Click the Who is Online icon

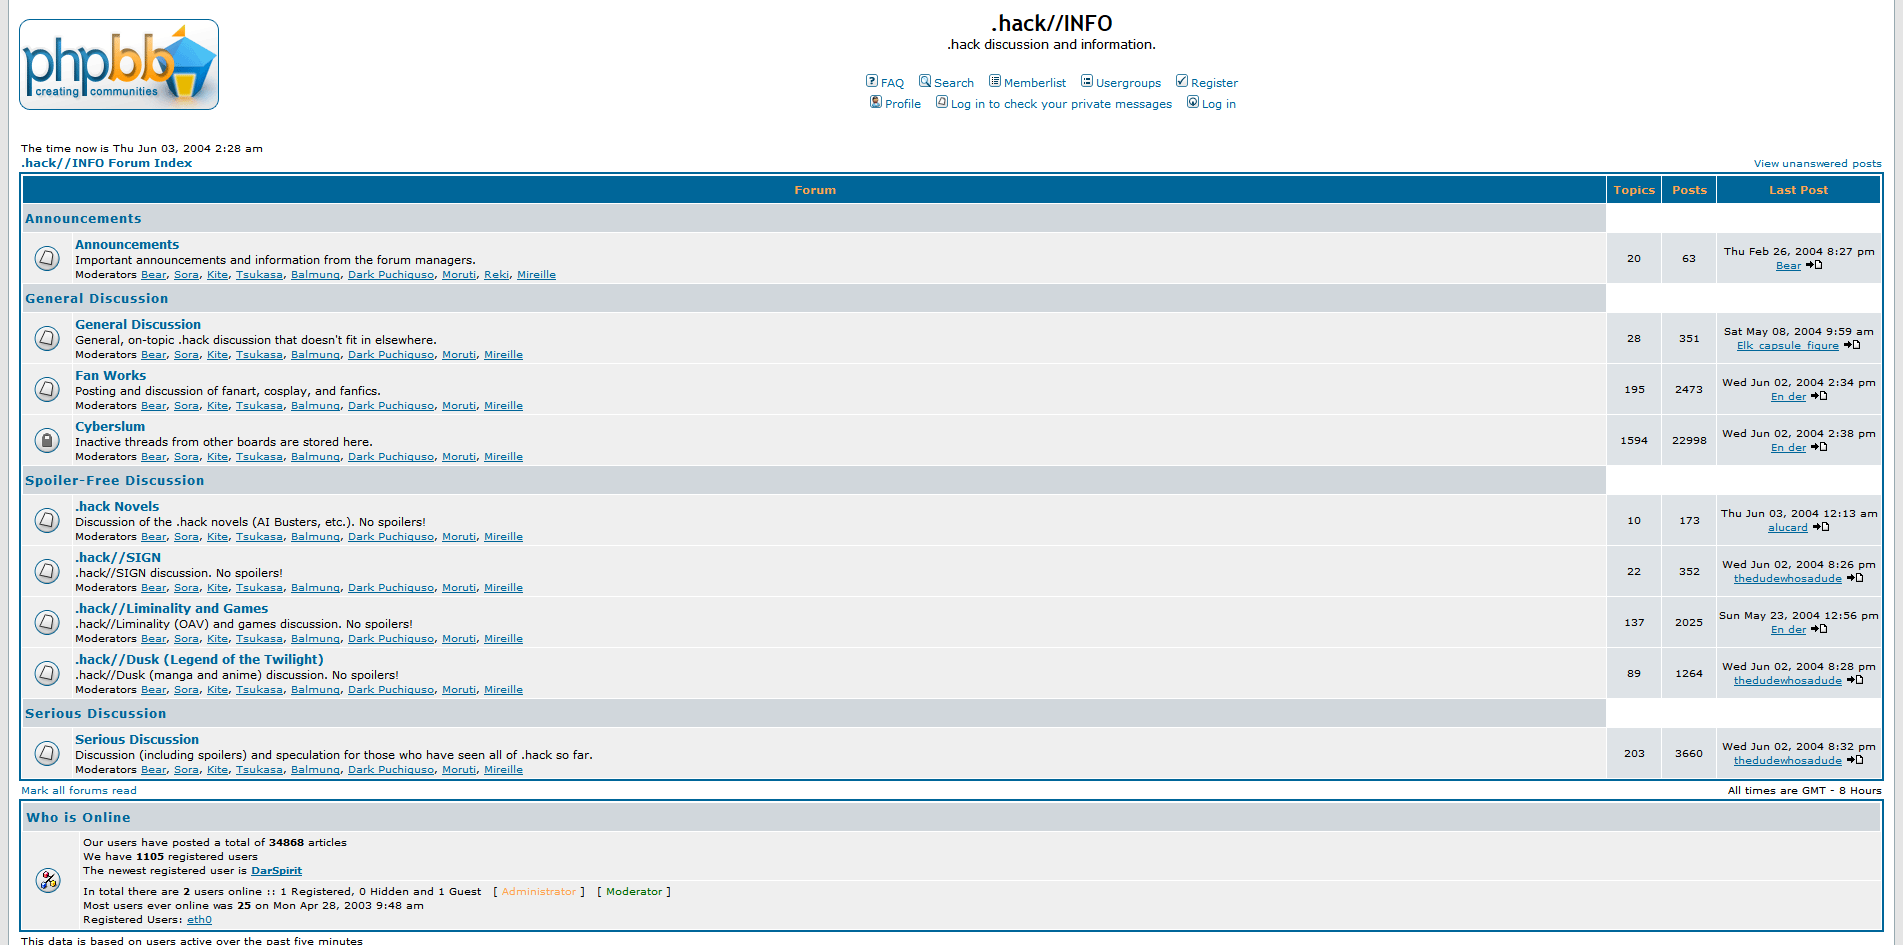[x=48, y=881]
